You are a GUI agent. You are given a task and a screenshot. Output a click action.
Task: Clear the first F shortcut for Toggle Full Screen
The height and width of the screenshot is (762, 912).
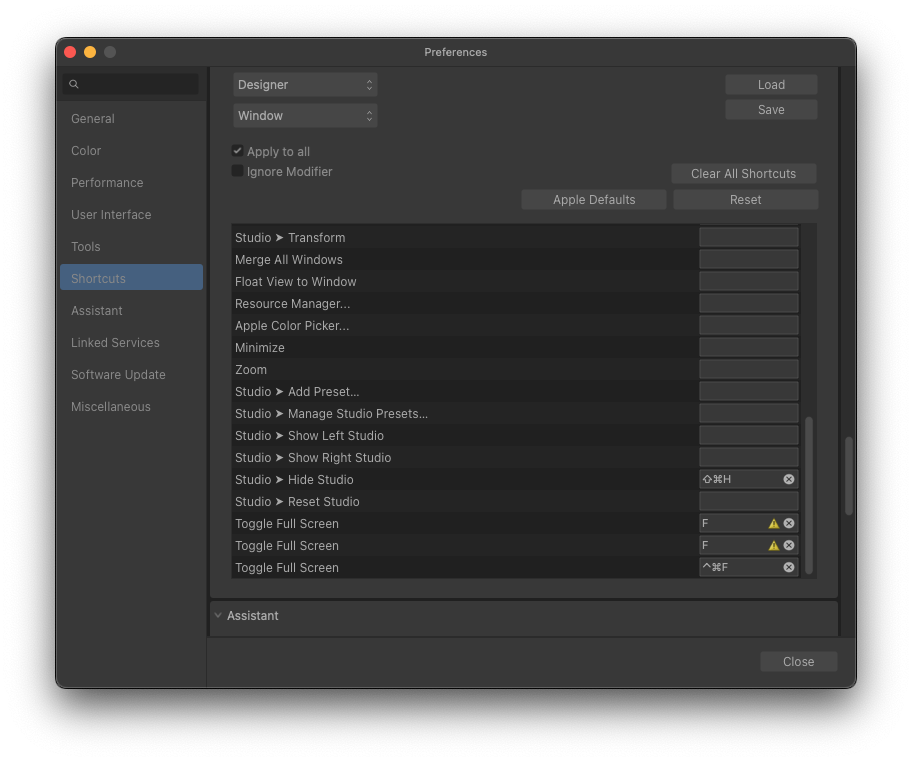(x=788, y=522)
